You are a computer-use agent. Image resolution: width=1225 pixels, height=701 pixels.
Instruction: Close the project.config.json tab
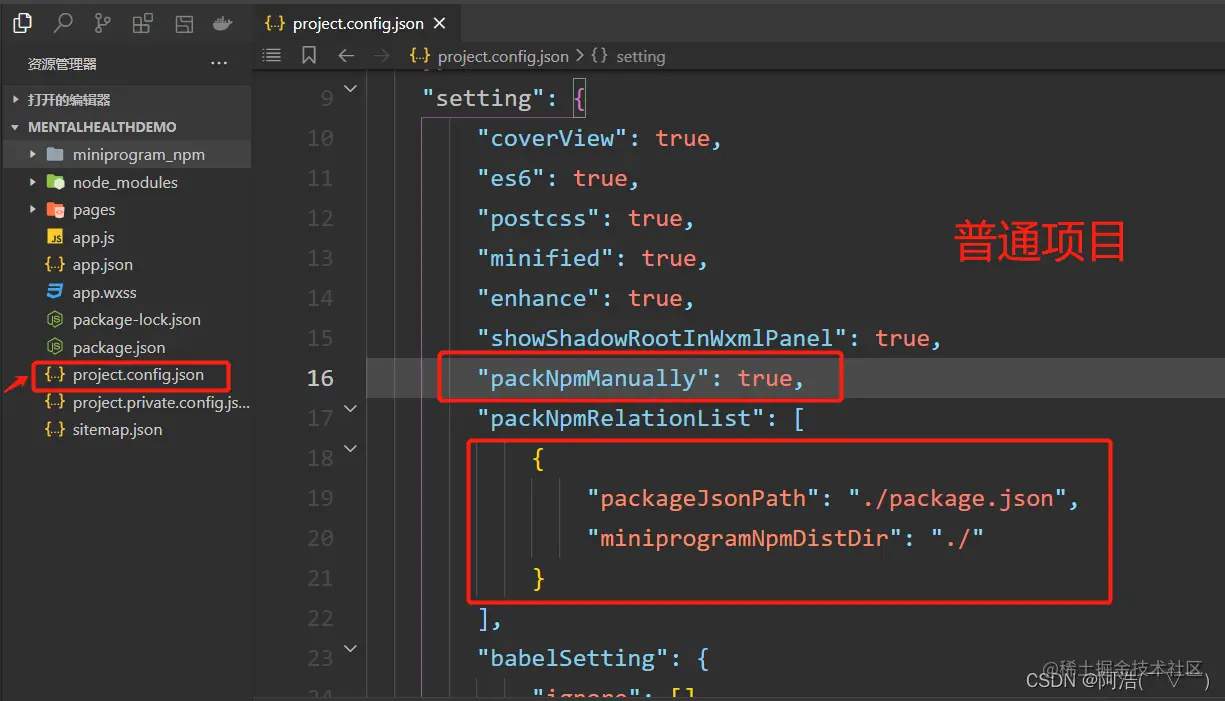point(440,23)
